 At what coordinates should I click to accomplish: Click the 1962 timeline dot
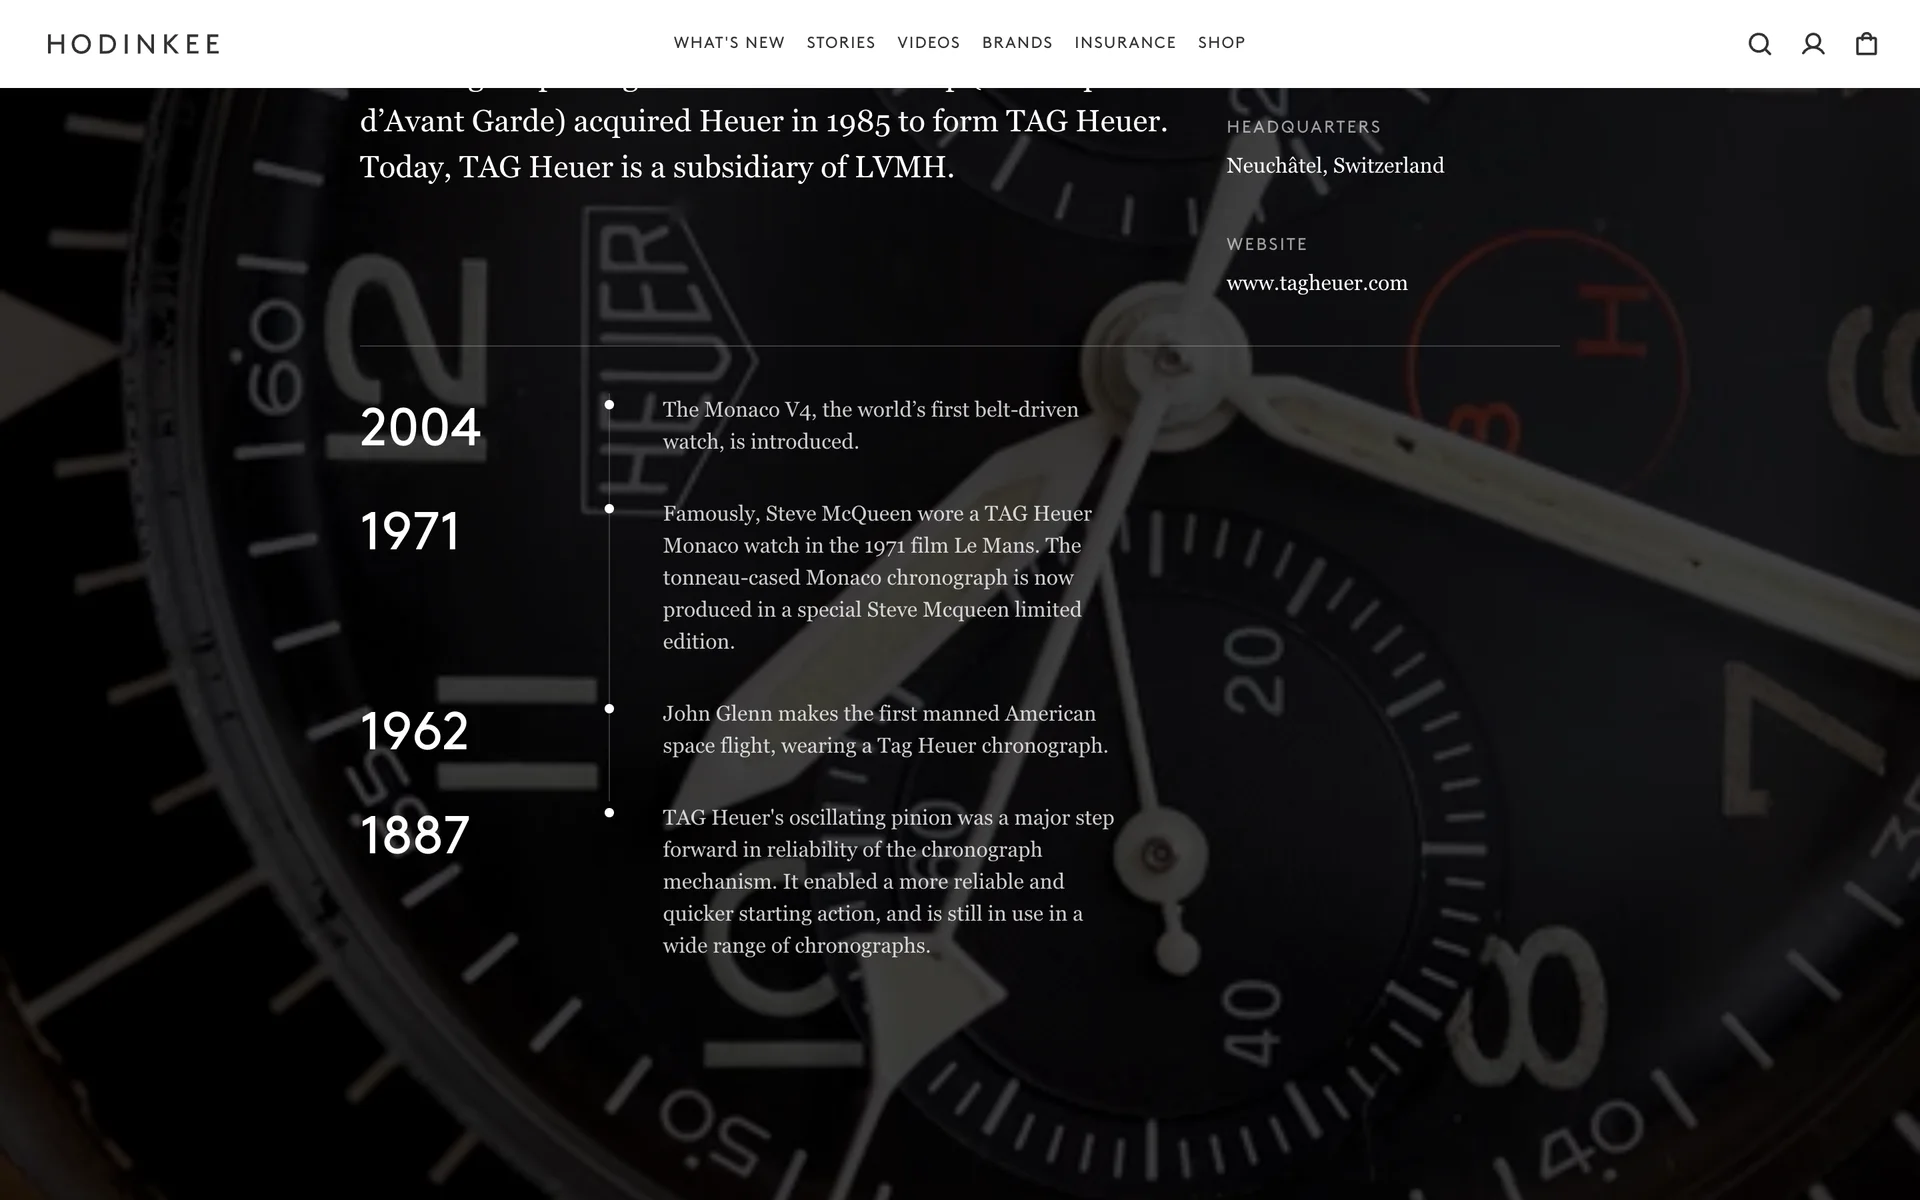(609, 709)
